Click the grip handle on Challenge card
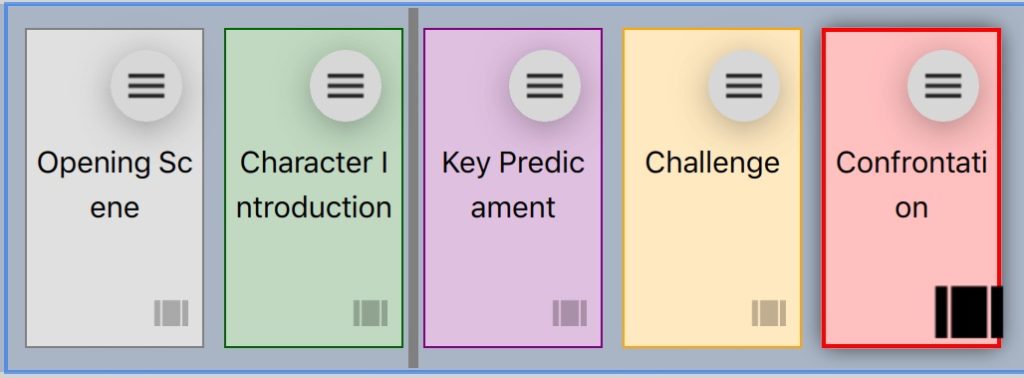Image resolution: width=1024 pixels, height=378 pixels. coord(769,313)
